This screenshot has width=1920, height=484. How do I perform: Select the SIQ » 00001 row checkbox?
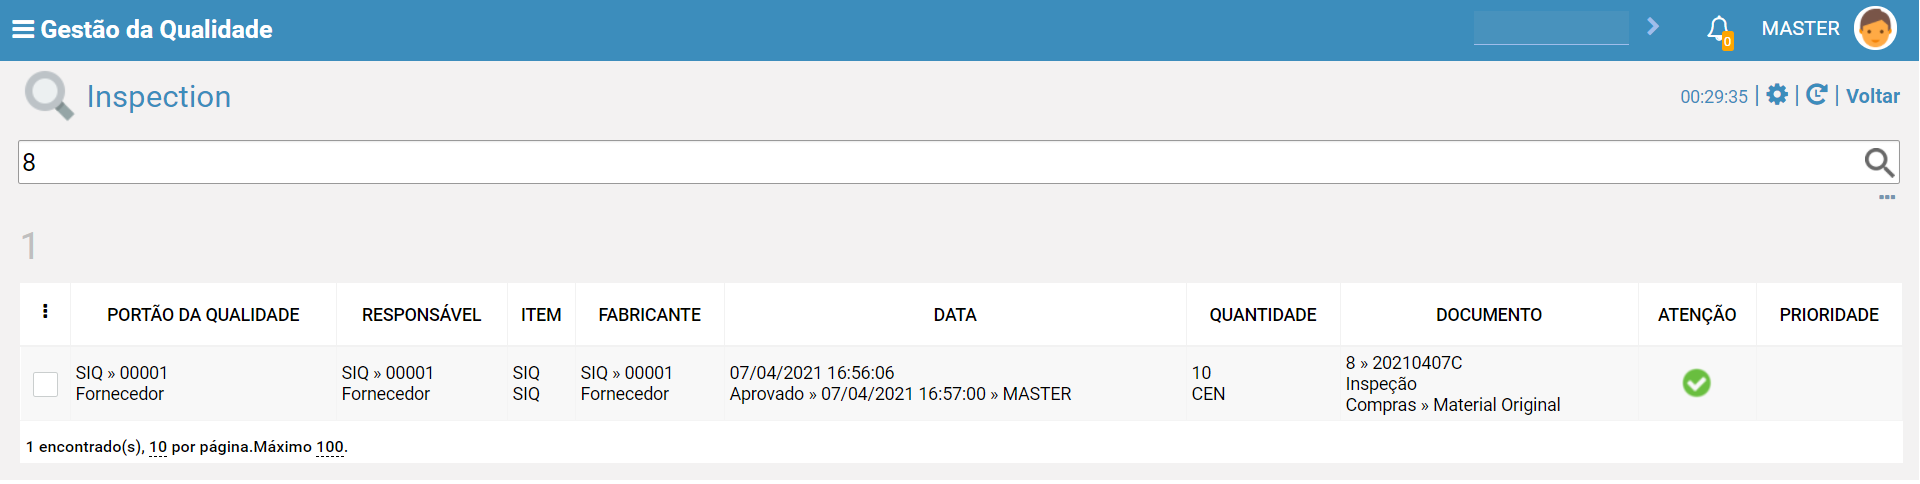click(x=46, y=384)
